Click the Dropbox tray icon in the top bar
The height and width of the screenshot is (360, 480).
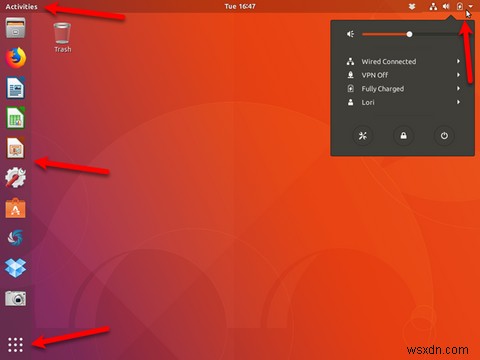coord(412,6)
